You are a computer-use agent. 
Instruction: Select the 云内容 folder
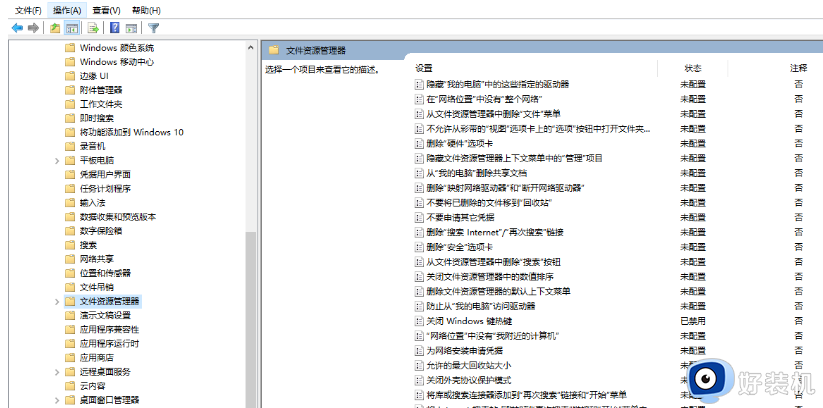pyautogui.click(x=85, y=386)
